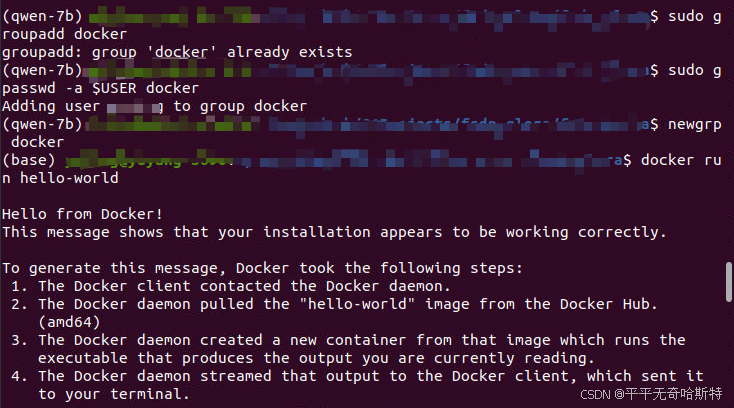Click the 'installation appears to be working correctly' line
The width and height of the screenshot is (734, 408).
[x=334, y=232]
